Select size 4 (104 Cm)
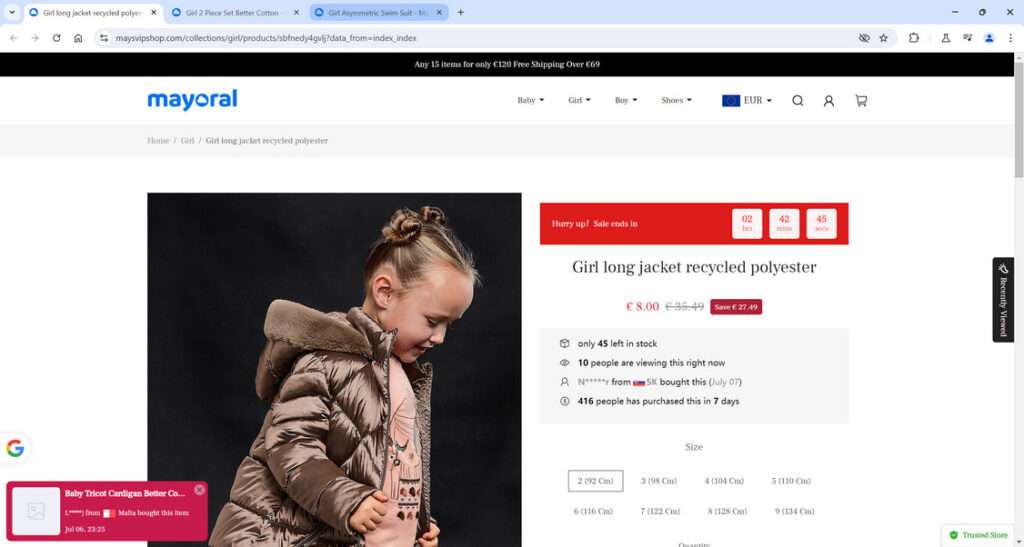 point(724,481)
